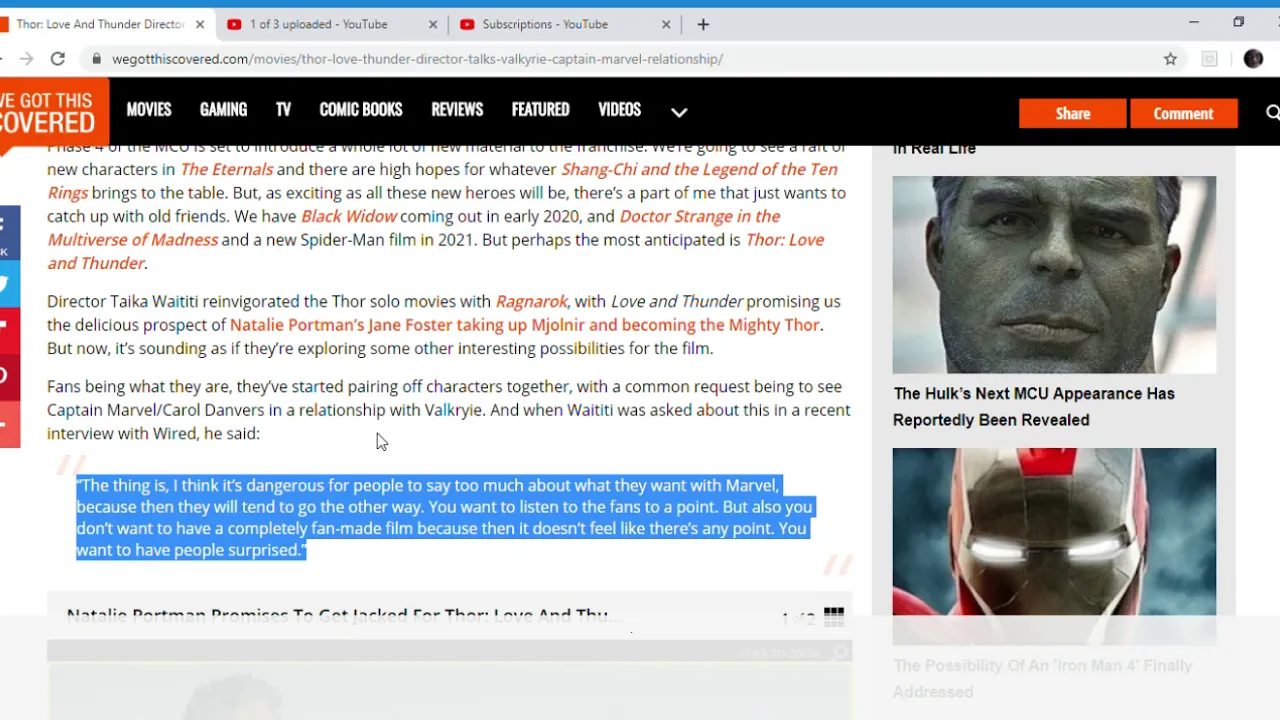Open the Iron Man 4 possibility headline
The width and height of the screenshot is (1280, 720).
pyautogui.click(x=1042, y=678)
